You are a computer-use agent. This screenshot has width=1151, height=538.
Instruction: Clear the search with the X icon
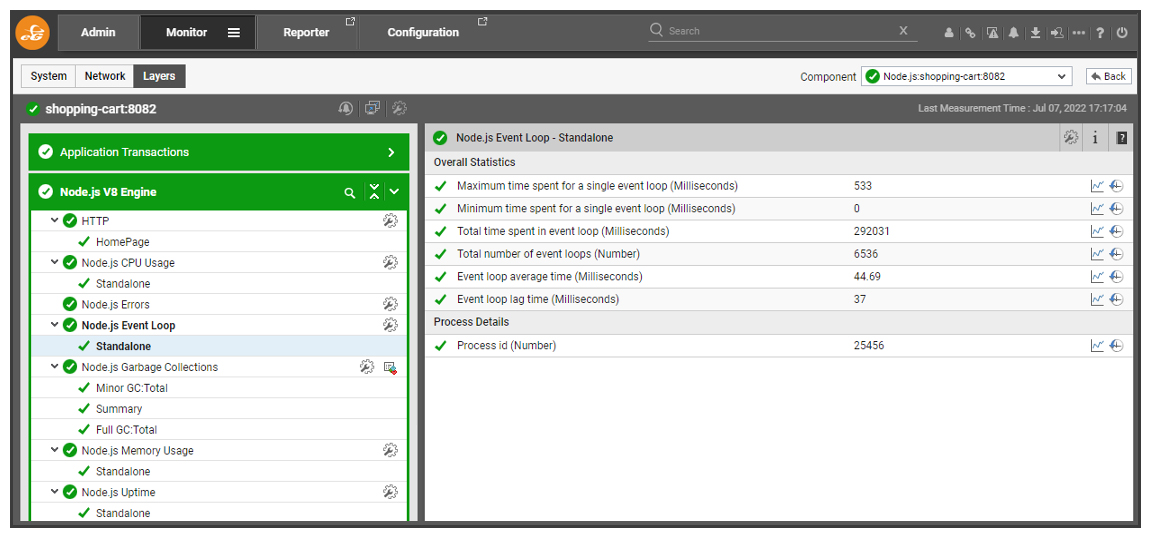(903, 31)
